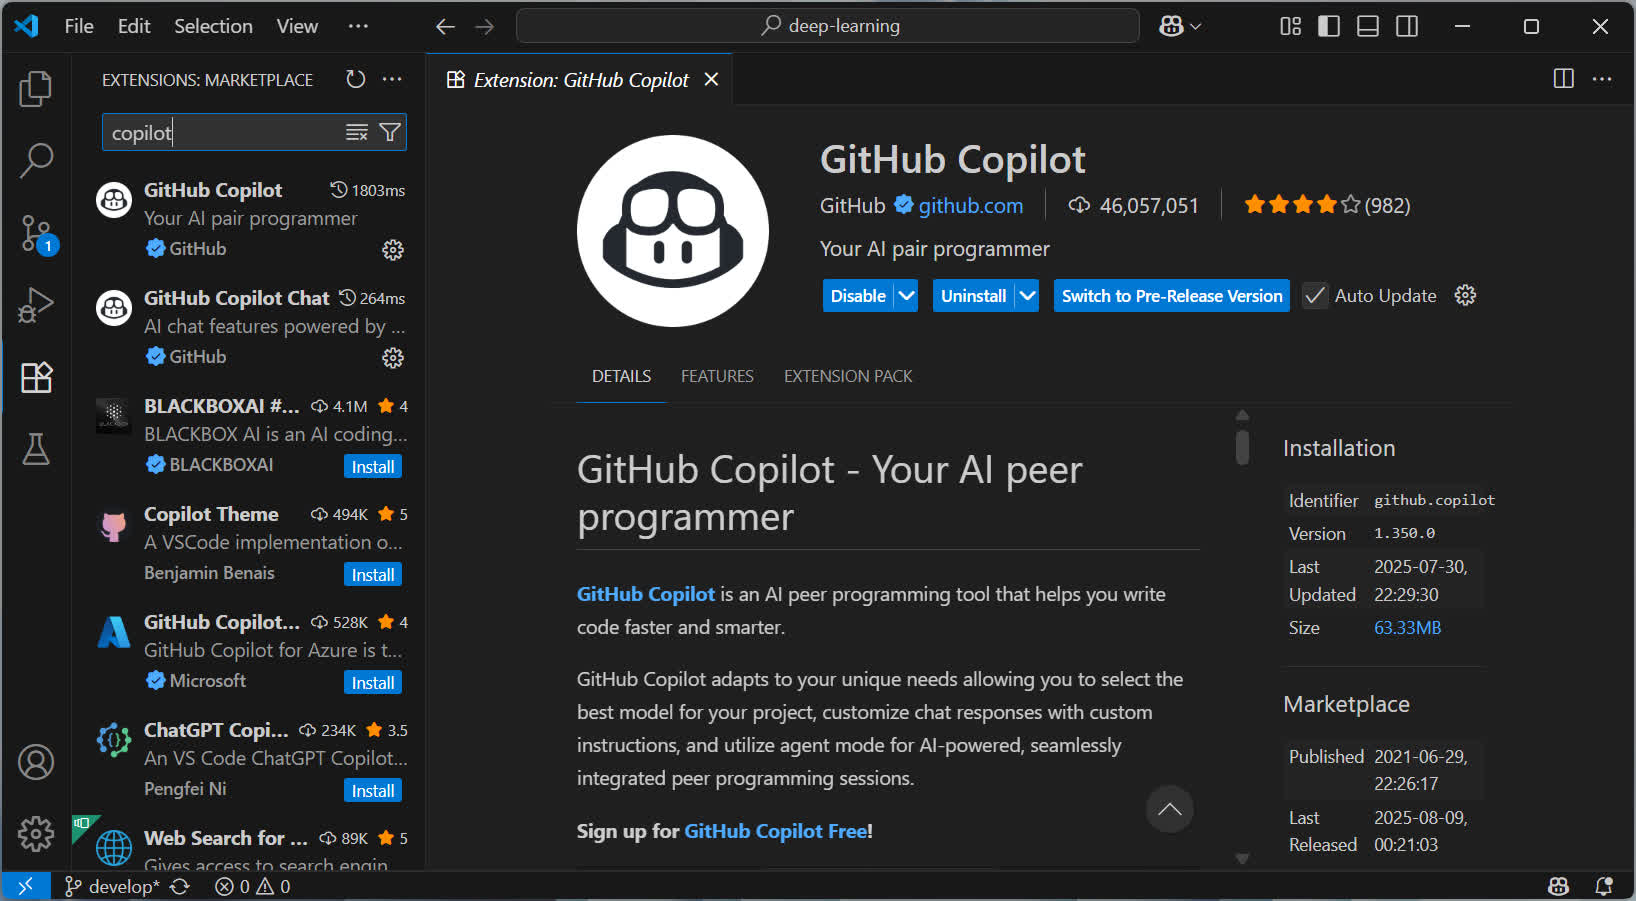Open manage gear for GitHub Copilot Chat item
Image resolution: width=1636 pixels, height=901 pixels.
click(x=393, y=358)
